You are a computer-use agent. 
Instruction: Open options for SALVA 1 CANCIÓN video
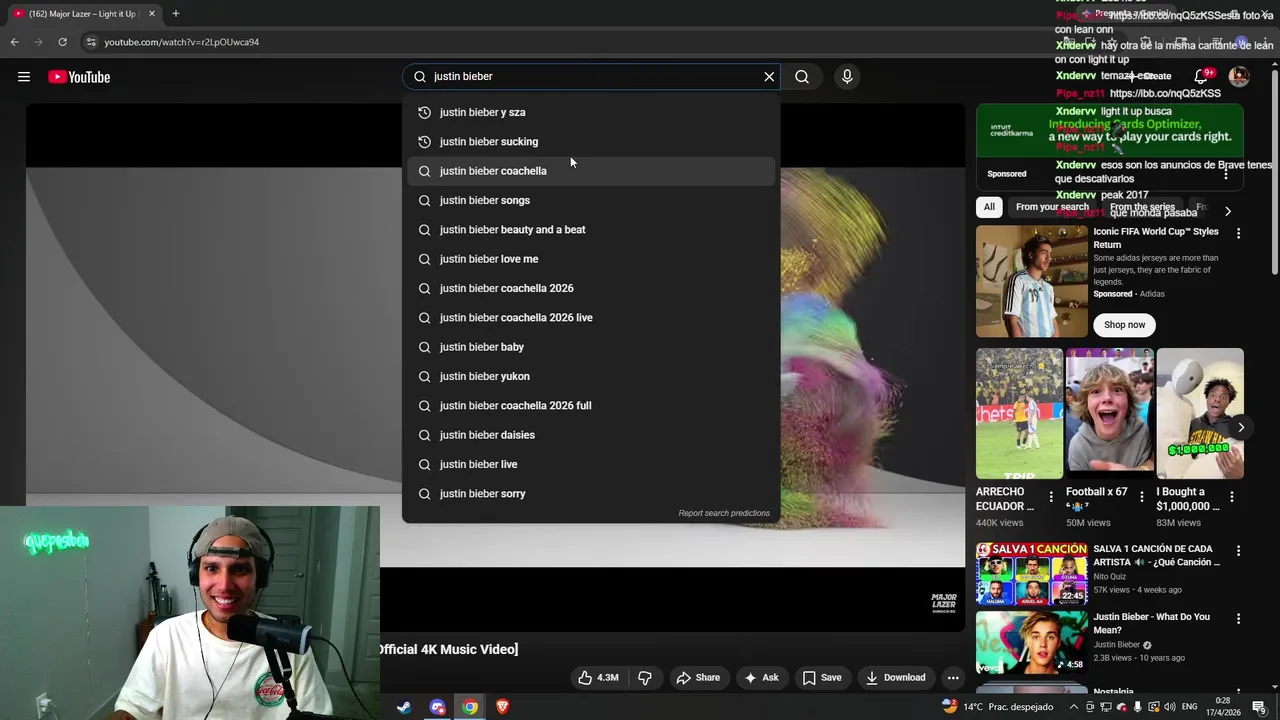1238,551
